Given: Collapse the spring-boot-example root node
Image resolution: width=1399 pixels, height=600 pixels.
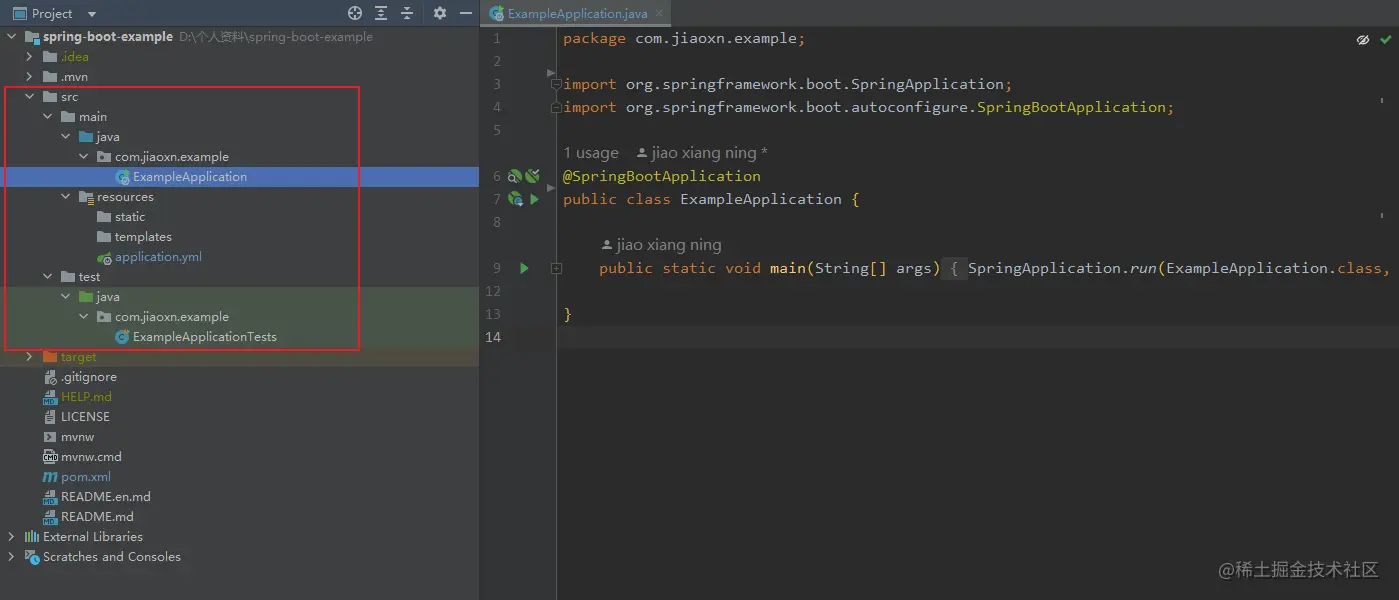Looking at the screenshot, I should pos(12,37).
